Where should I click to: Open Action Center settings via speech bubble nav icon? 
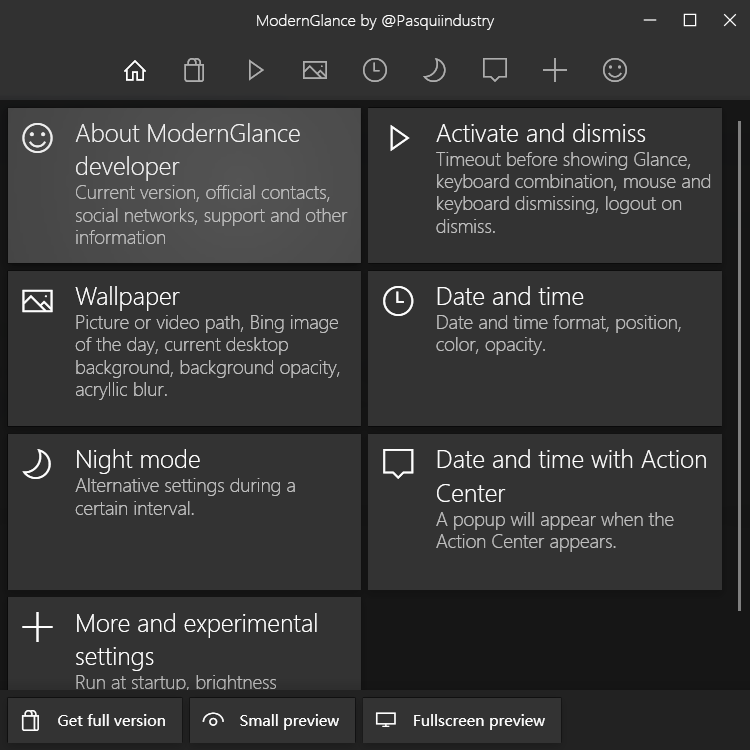click(495, 71)
